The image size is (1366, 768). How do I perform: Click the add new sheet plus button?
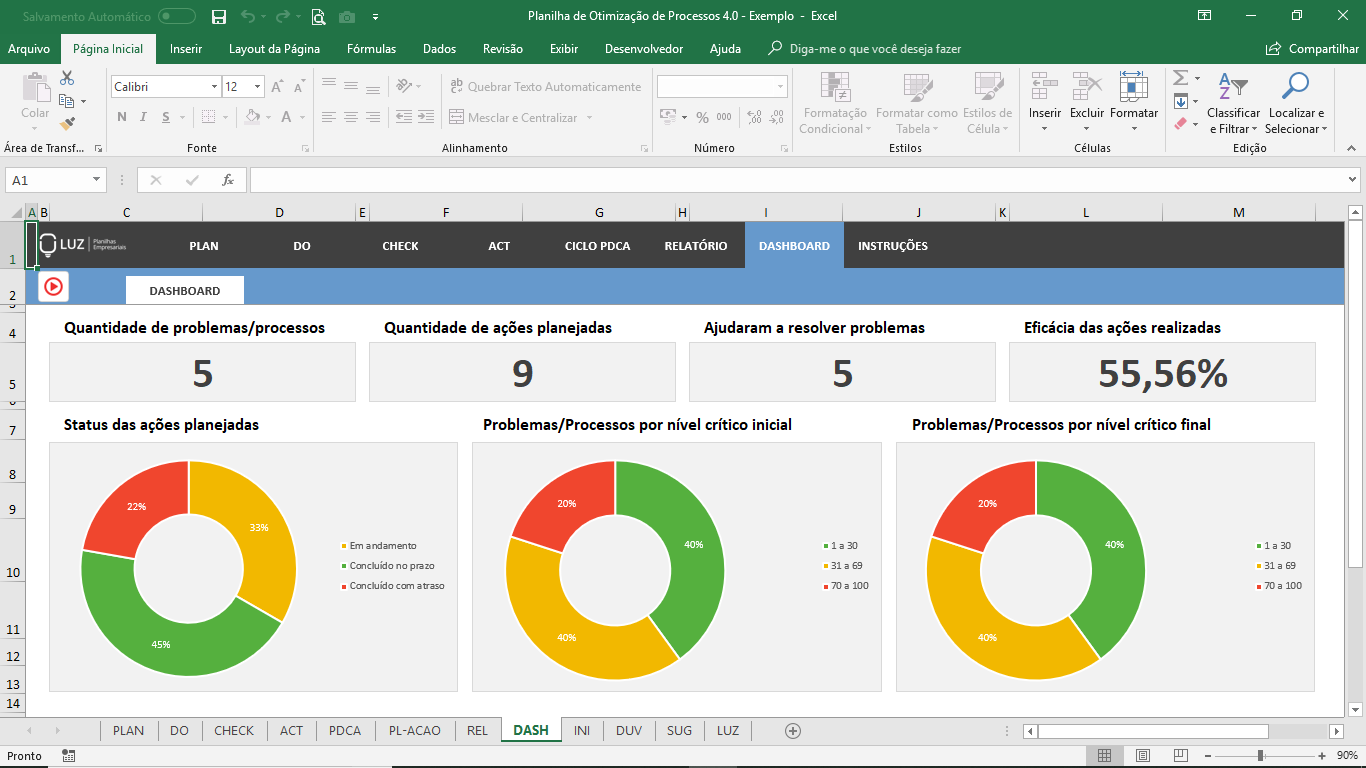pos(793,731)
